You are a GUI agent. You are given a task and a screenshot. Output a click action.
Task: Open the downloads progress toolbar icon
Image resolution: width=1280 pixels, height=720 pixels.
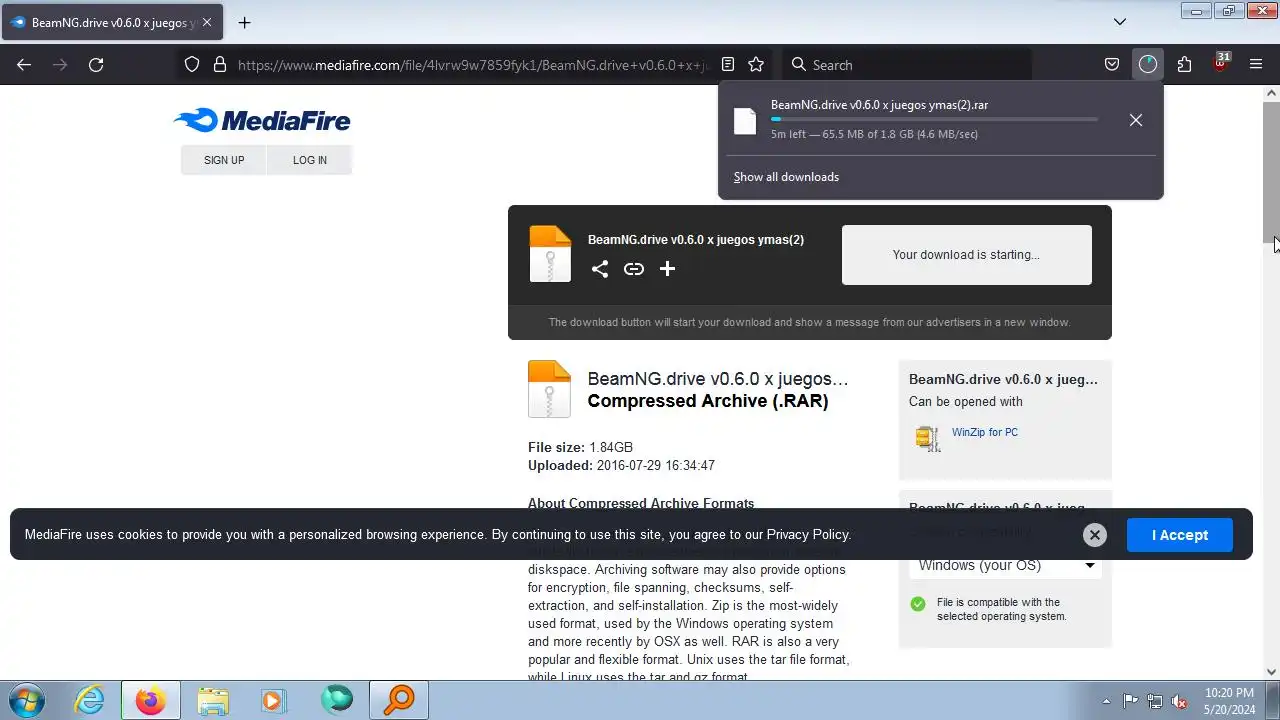point(1148,64)
